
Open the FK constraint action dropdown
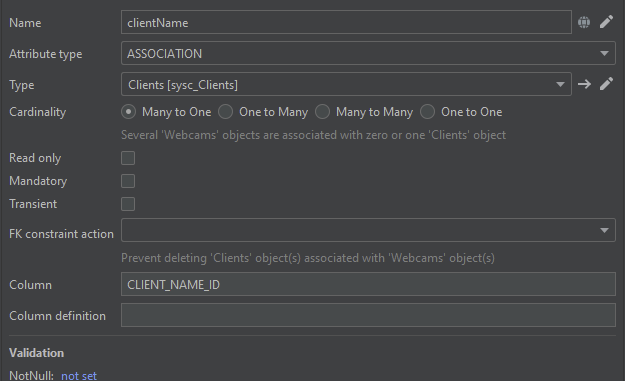tap(368, 230)
